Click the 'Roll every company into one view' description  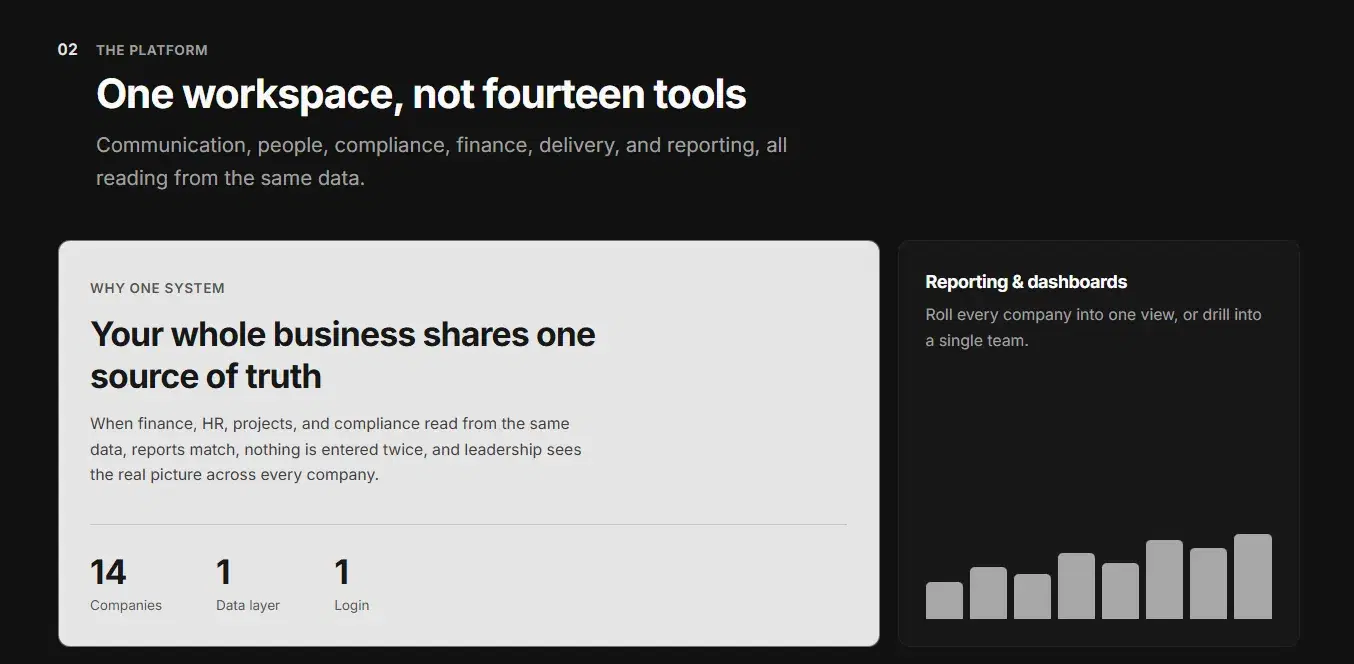(1093, 327)
